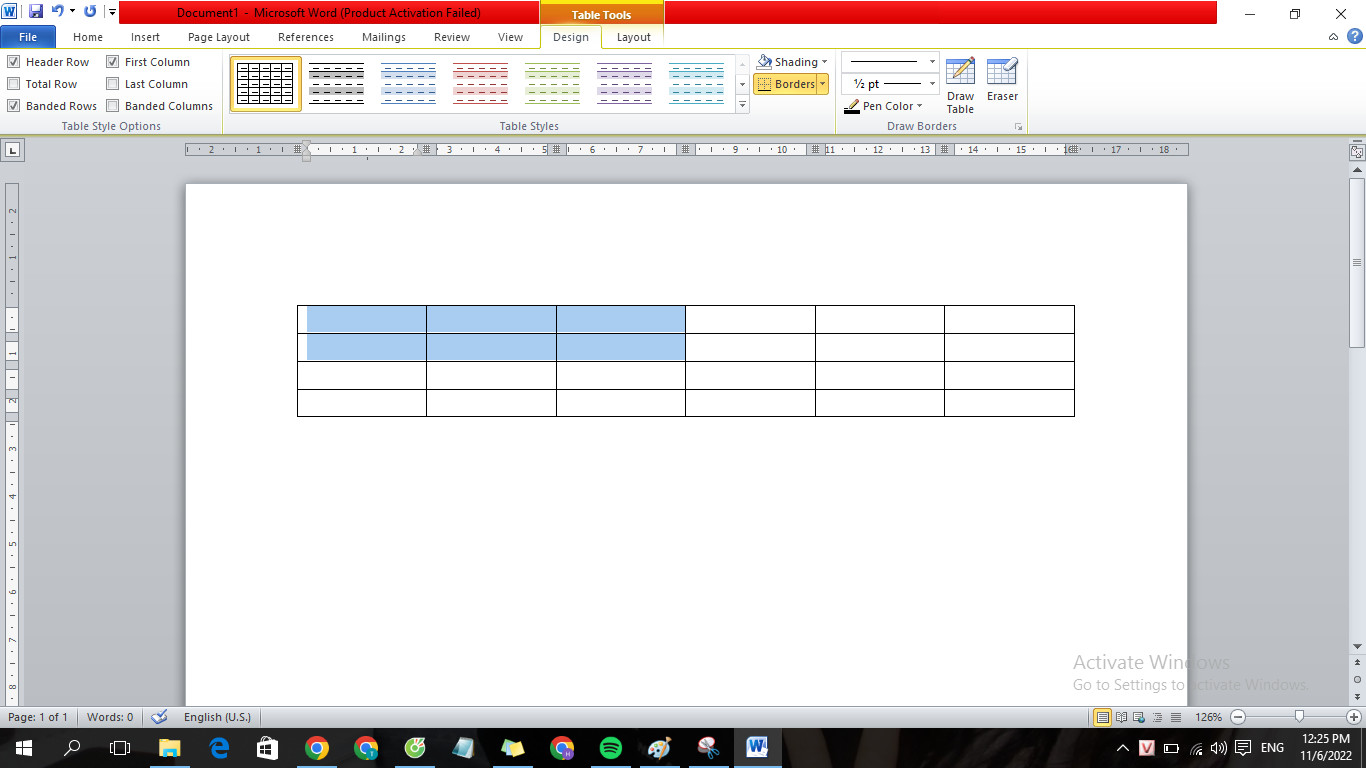
Task: Select the Table Grid style thumbnail
Action: pyautogui.click(x=265, y=84)
